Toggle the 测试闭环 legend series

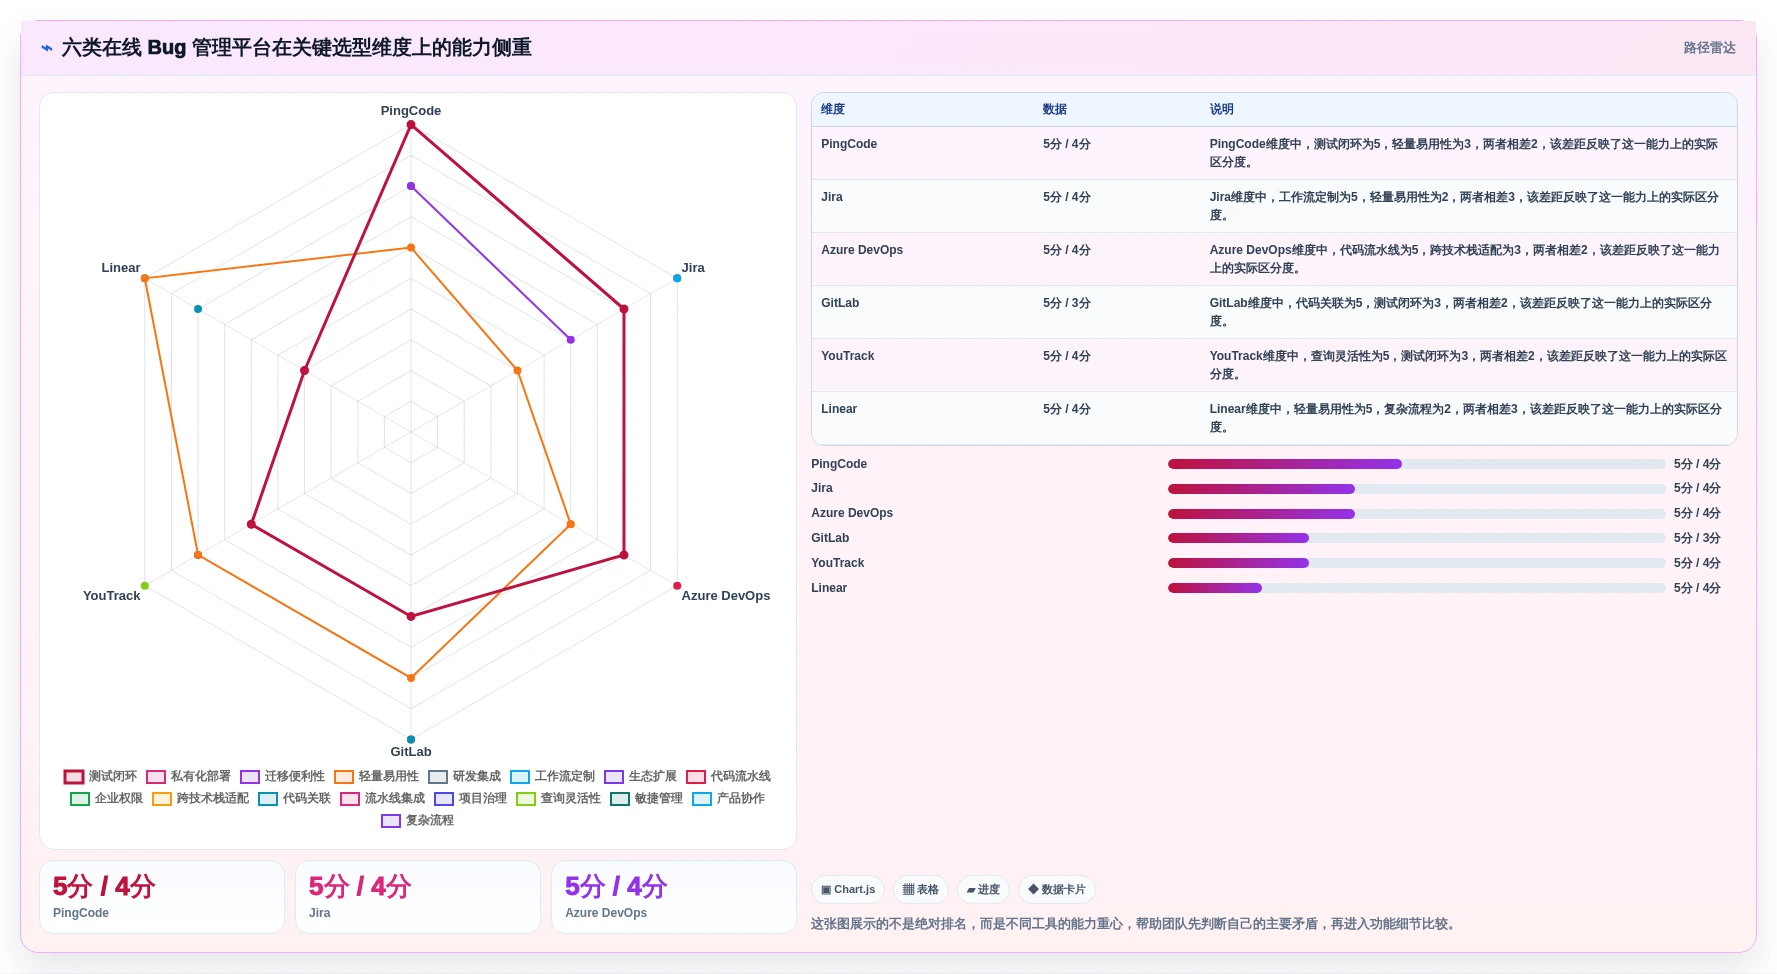[101, 776]
